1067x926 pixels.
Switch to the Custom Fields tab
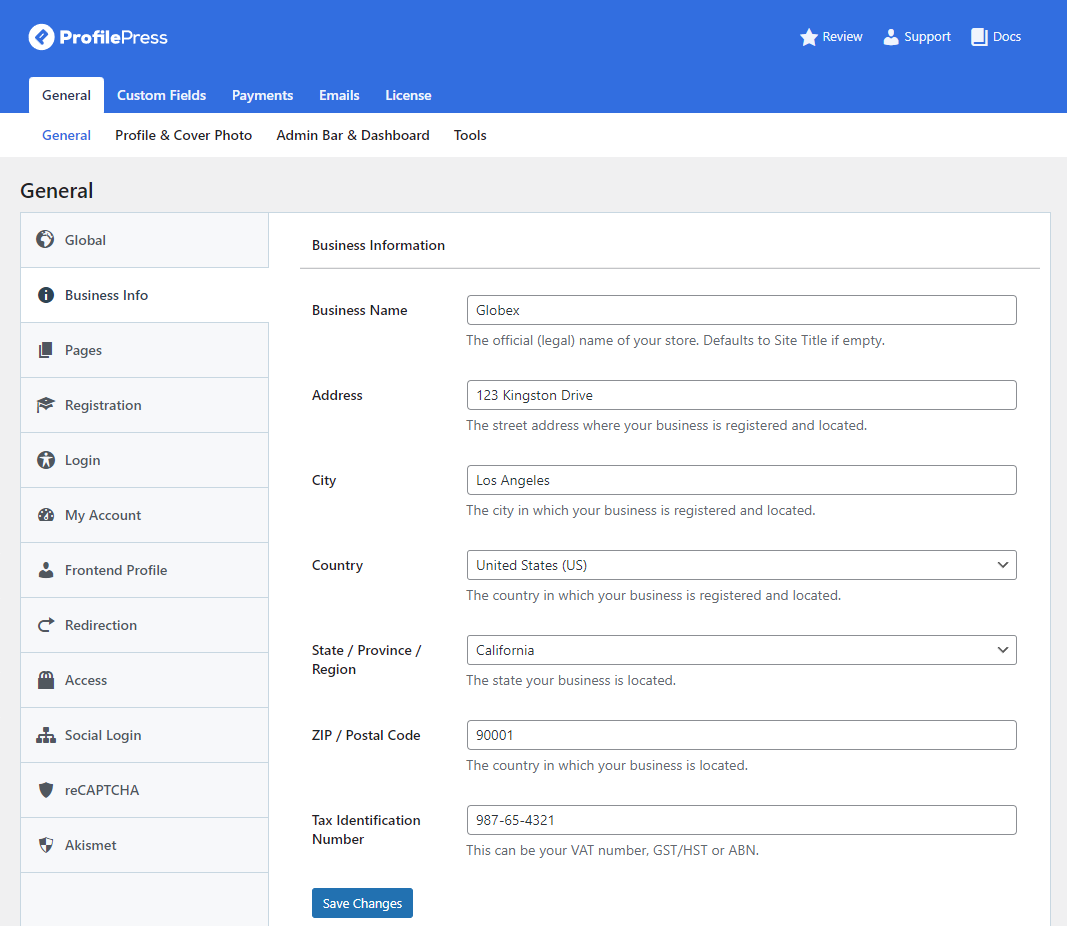(161, 95)
